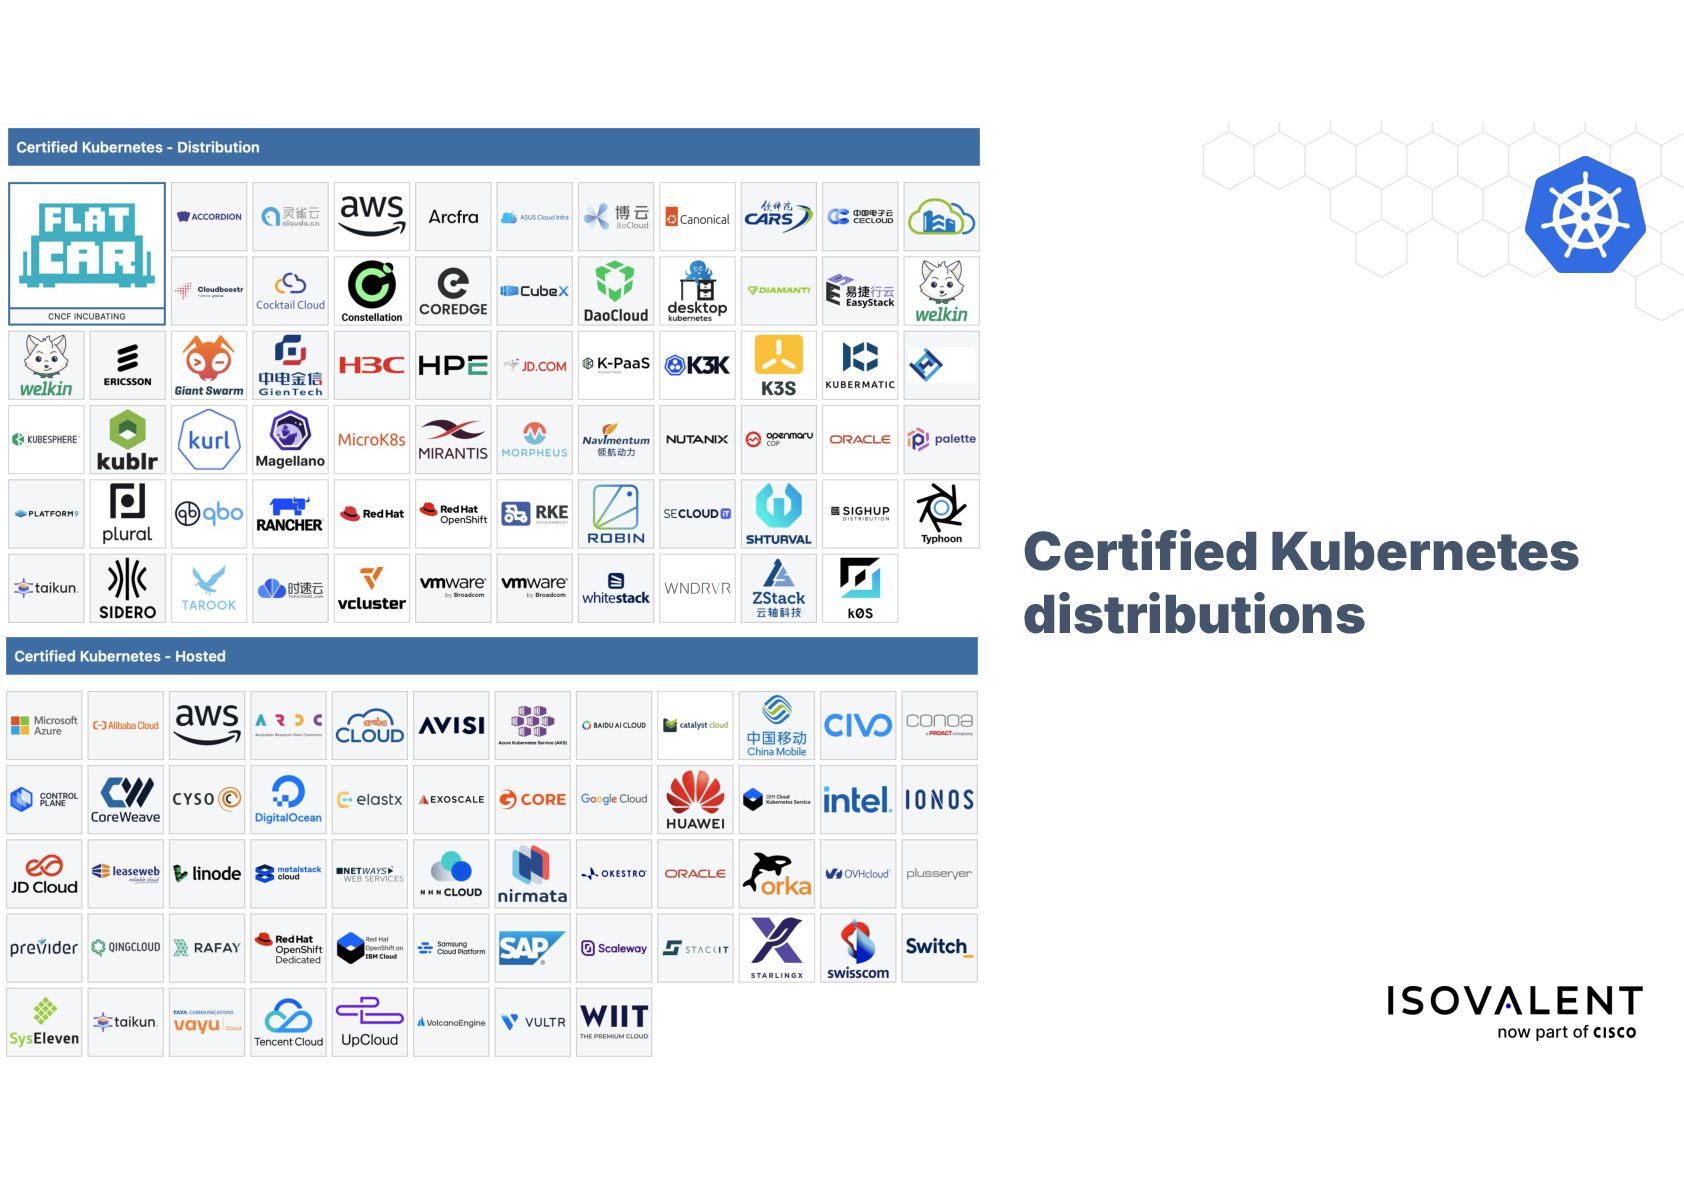The width and height of the screenshot is (1684, 1191).
Task: Choose the DigitalOcean logo
Action: pos(288,800)
